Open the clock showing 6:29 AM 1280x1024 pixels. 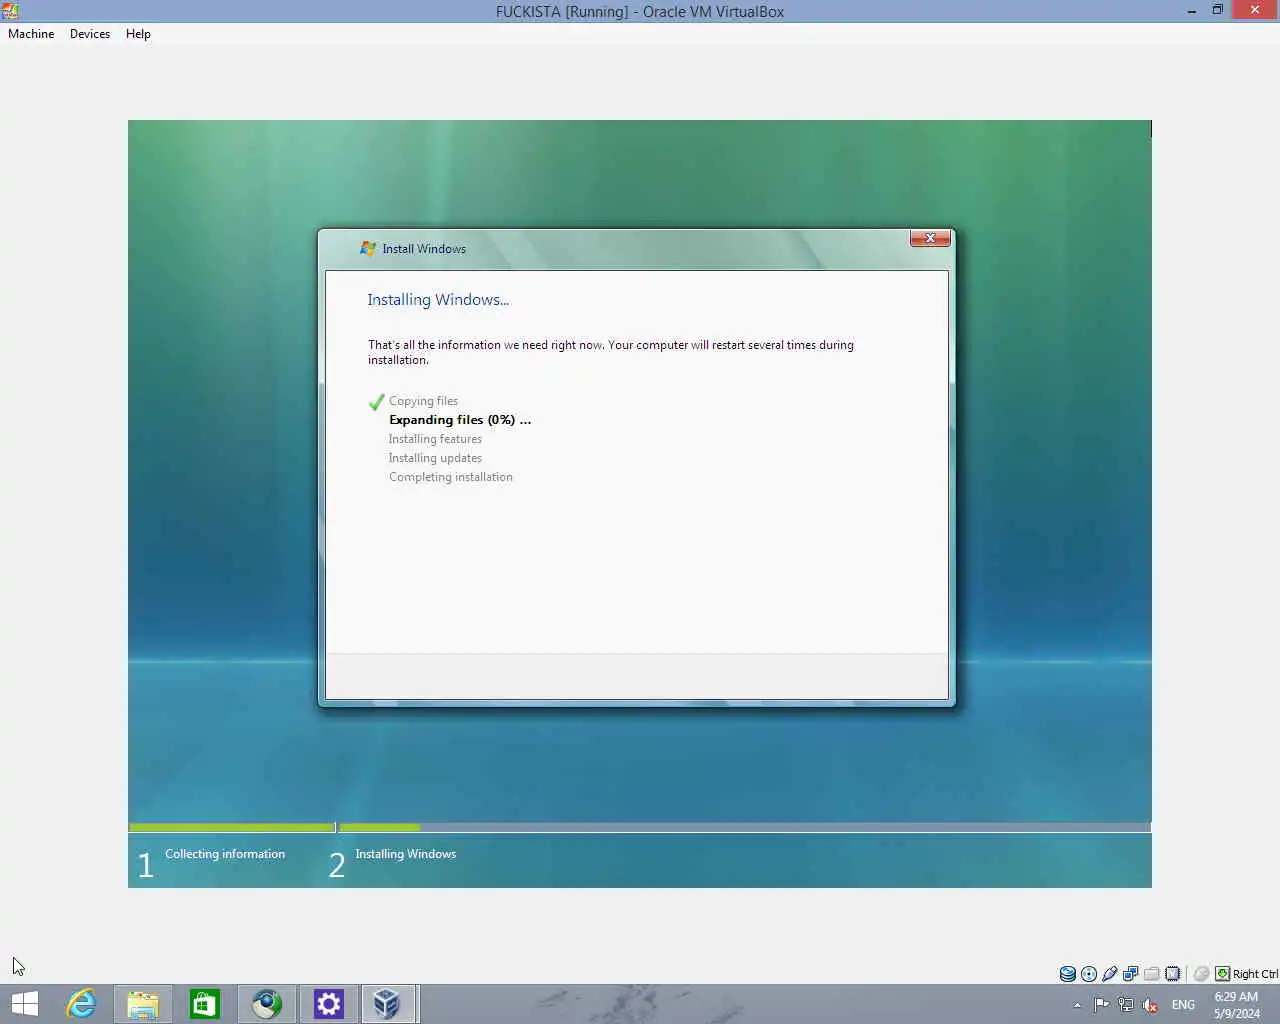coord(1237,1005)
